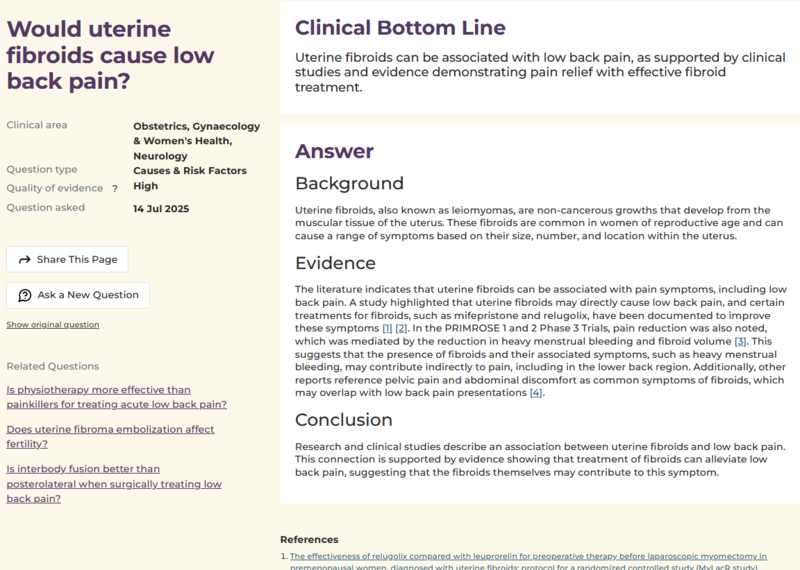Click the Clinical area label
Image resolution: width=800 pixels, height=570 pixels.
[x=37, y=125]
